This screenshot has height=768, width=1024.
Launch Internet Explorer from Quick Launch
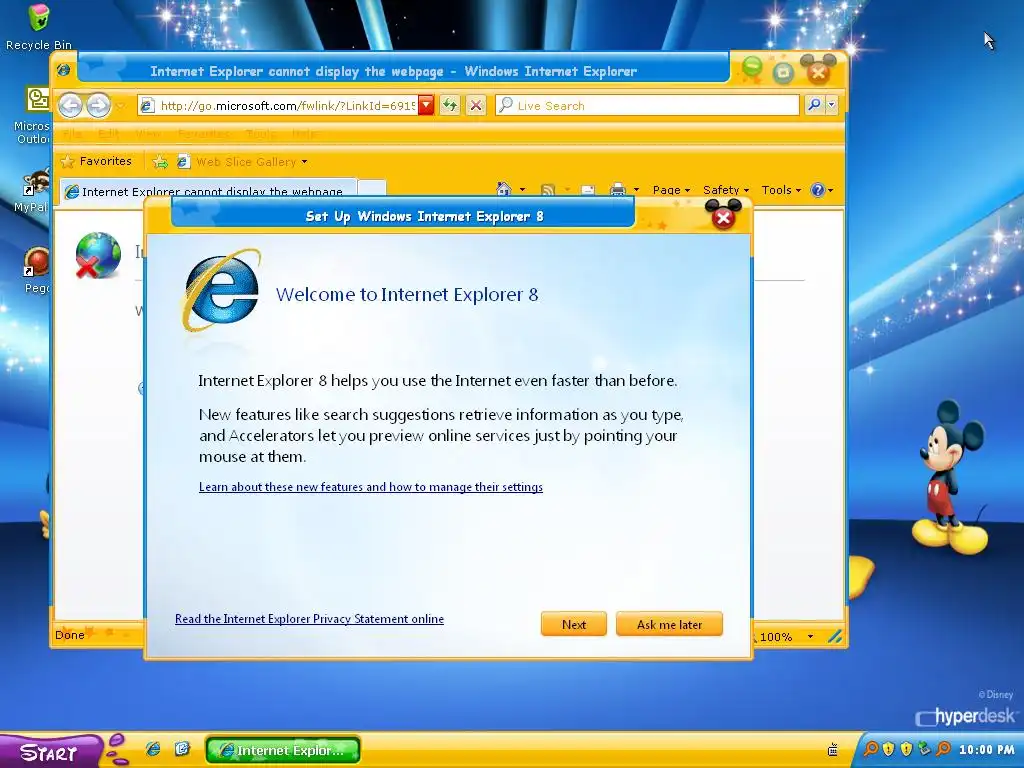pyautogui.click(x=153, y=749)
